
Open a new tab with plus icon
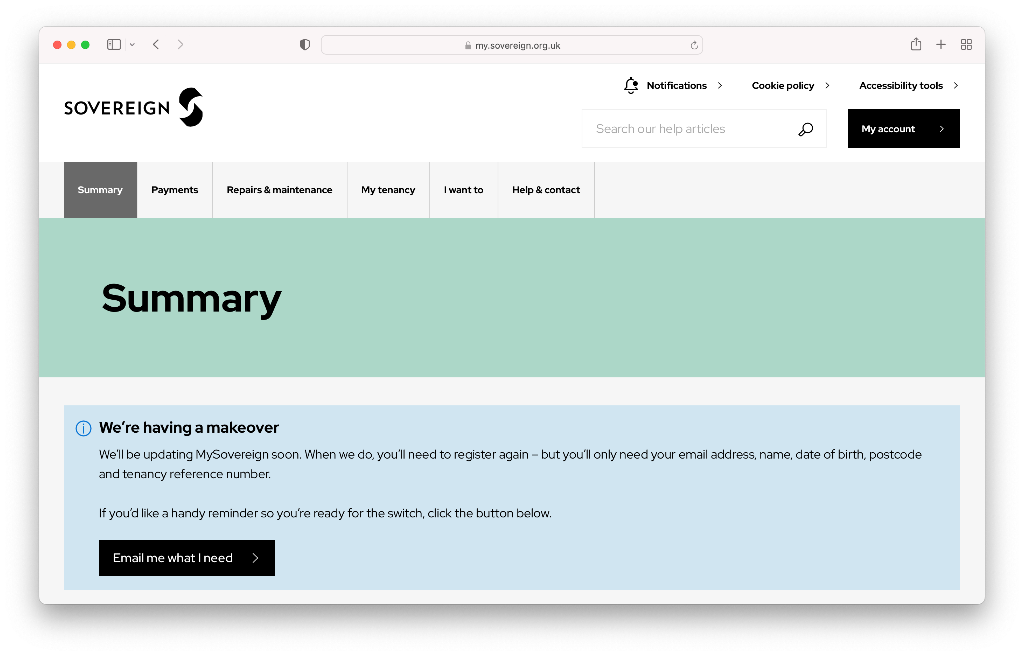point(941,44)
